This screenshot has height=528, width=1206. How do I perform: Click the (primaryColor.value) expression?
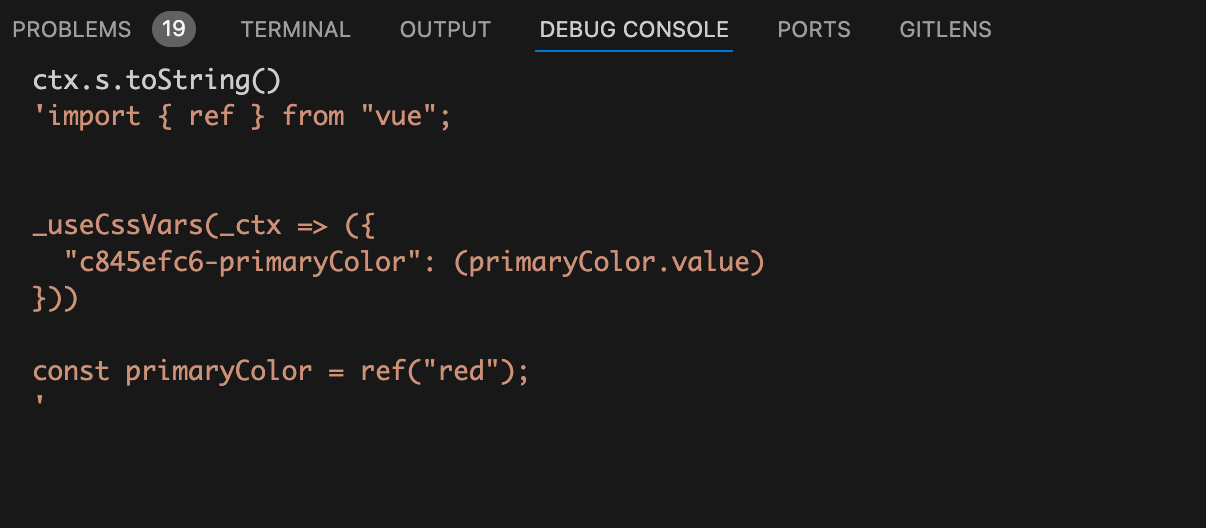point(616,263)
